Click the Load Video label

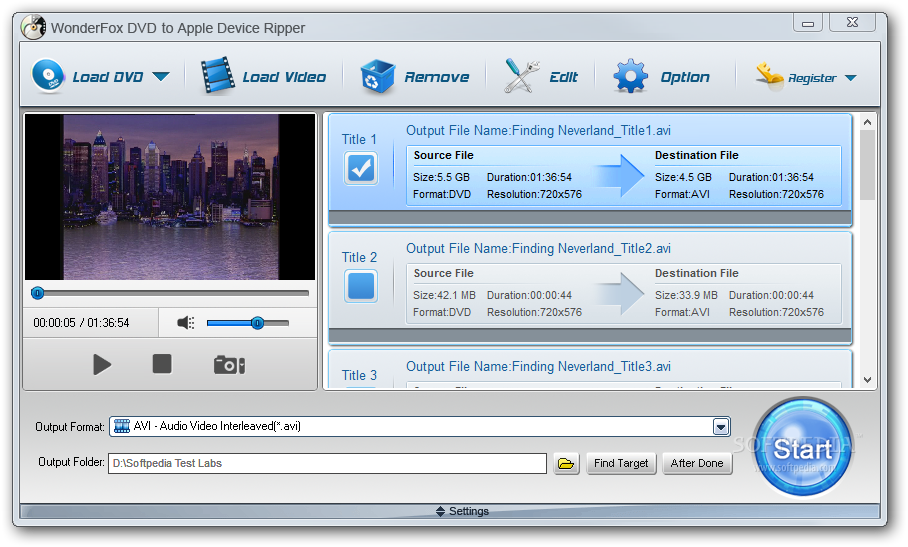[284, 77]
